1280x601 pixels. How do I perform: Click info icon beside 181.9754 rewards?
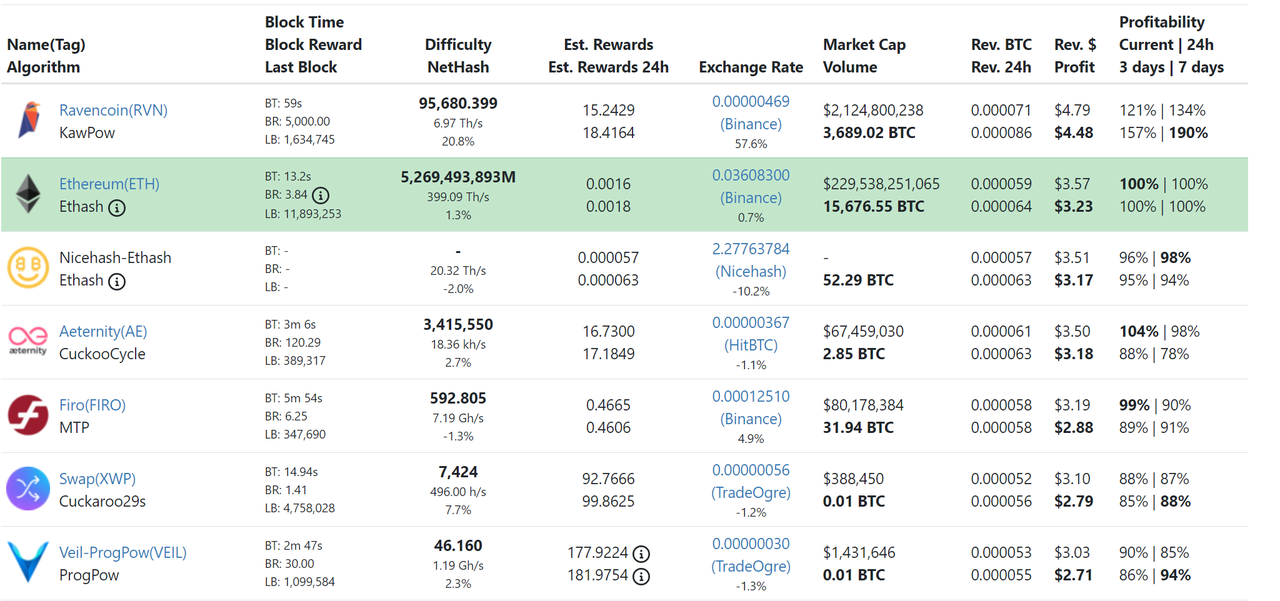pos(642,576)
